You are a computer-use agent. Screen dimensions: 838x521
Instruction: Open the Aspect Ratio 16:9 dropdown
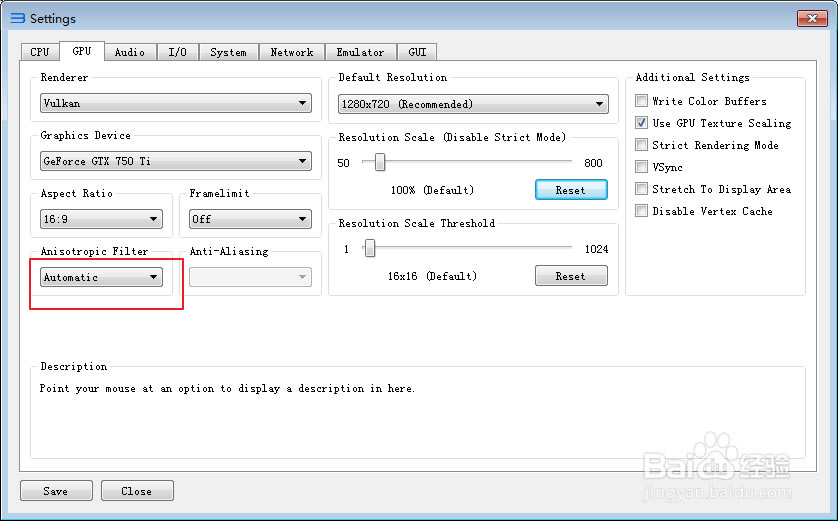pos(101,219)
